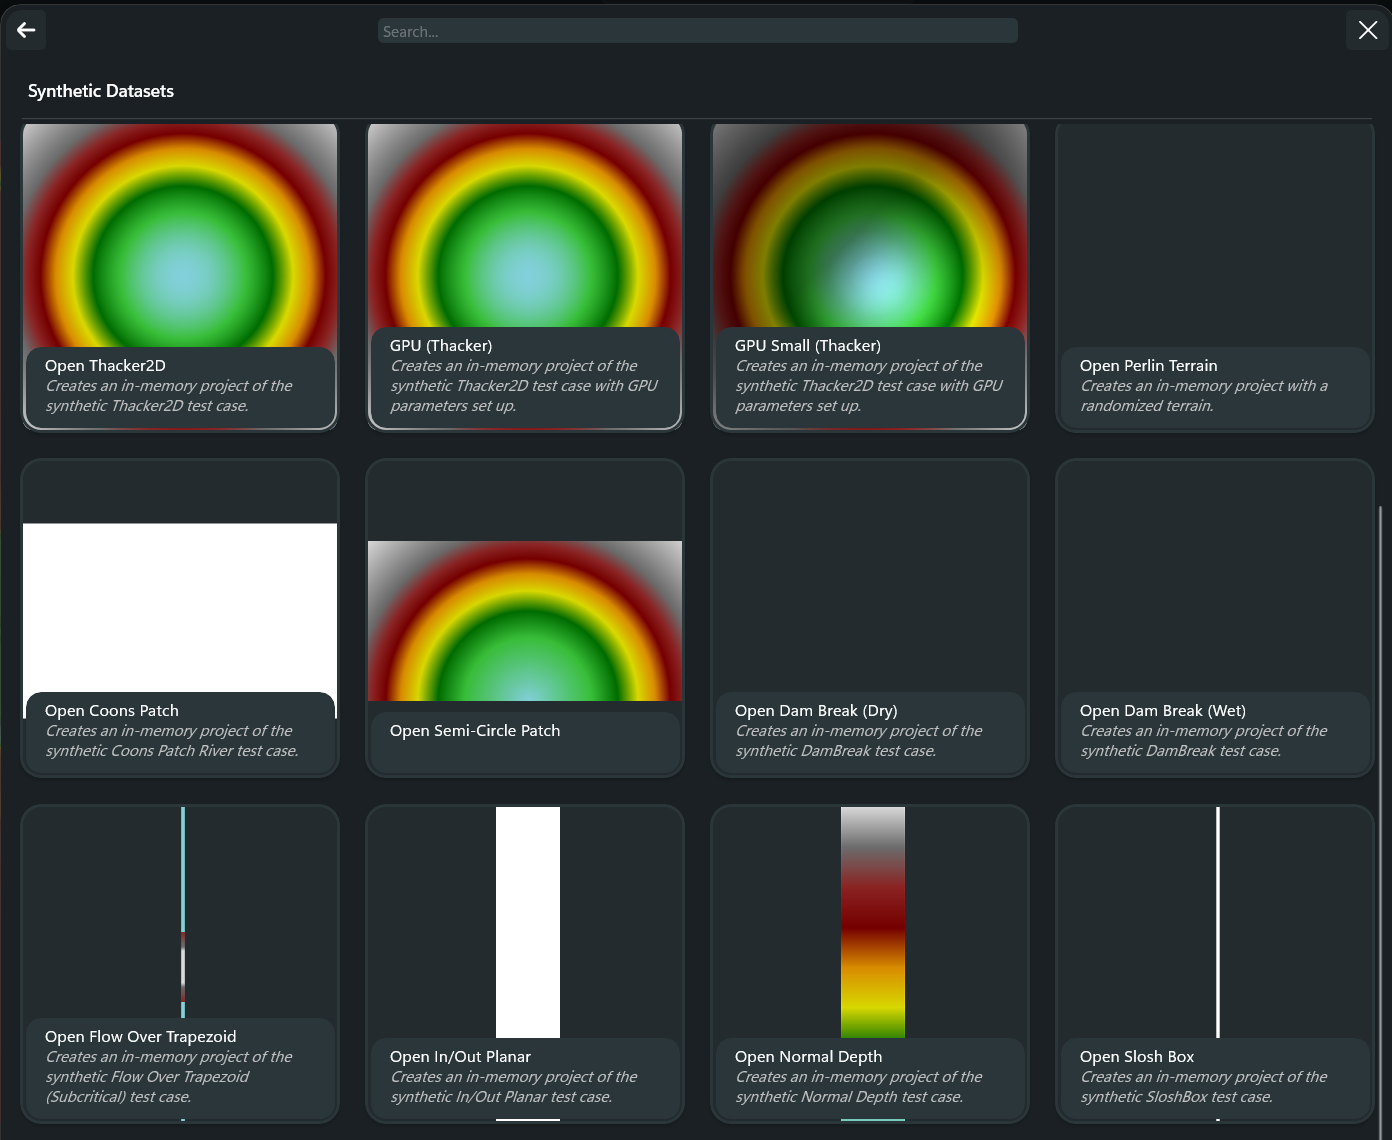Choose the Open Slosh Box dataset

coord(1215,1077)
